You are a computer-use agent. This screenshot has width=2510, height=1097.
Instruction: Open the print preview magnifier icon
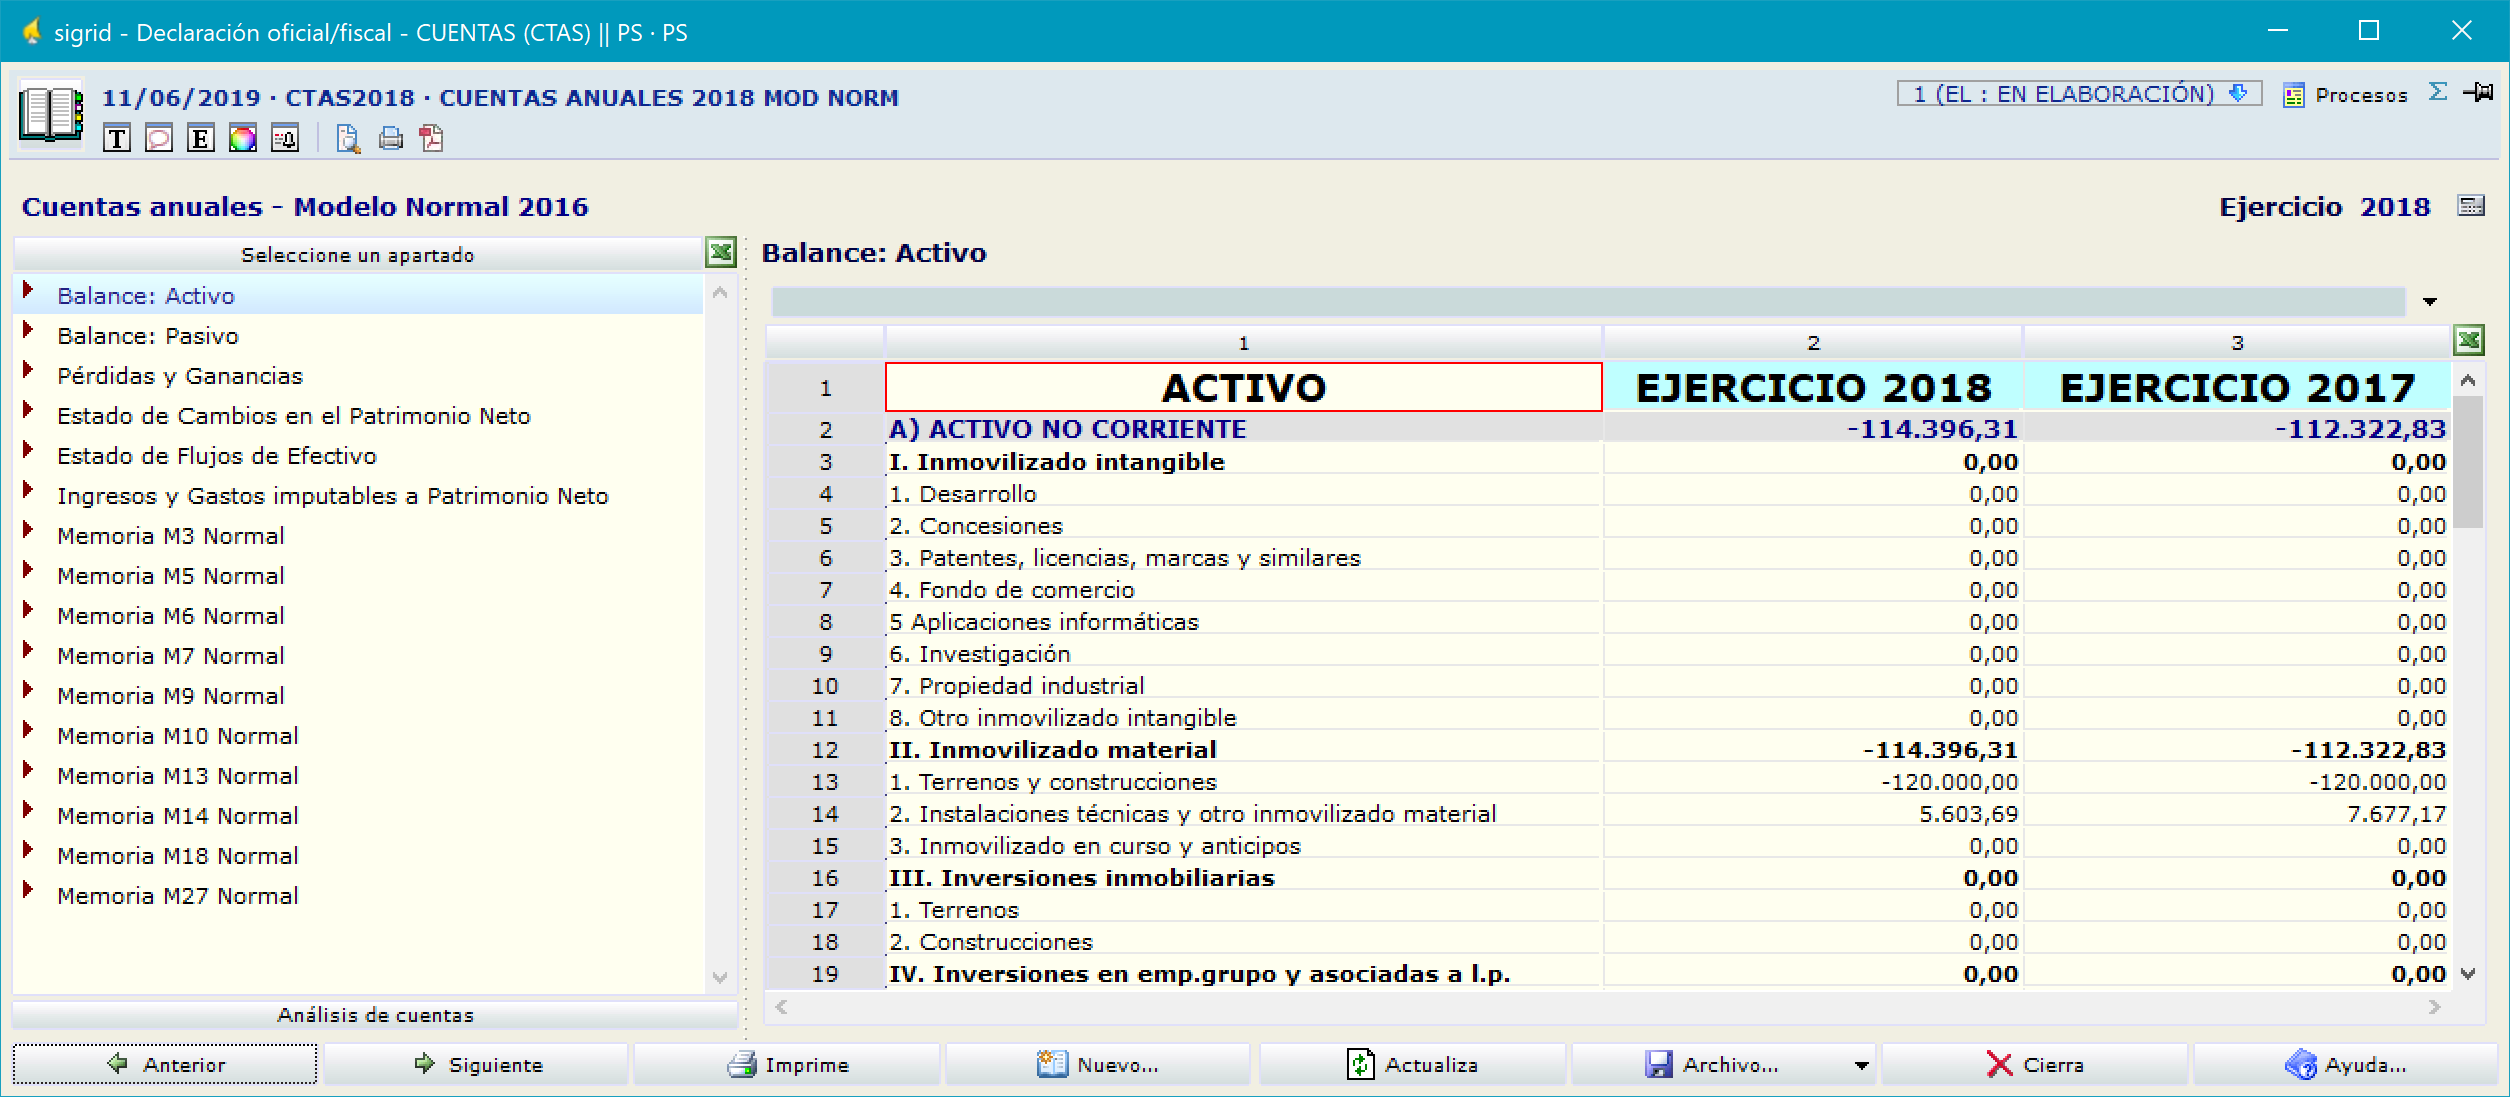[x=348, y=138]
